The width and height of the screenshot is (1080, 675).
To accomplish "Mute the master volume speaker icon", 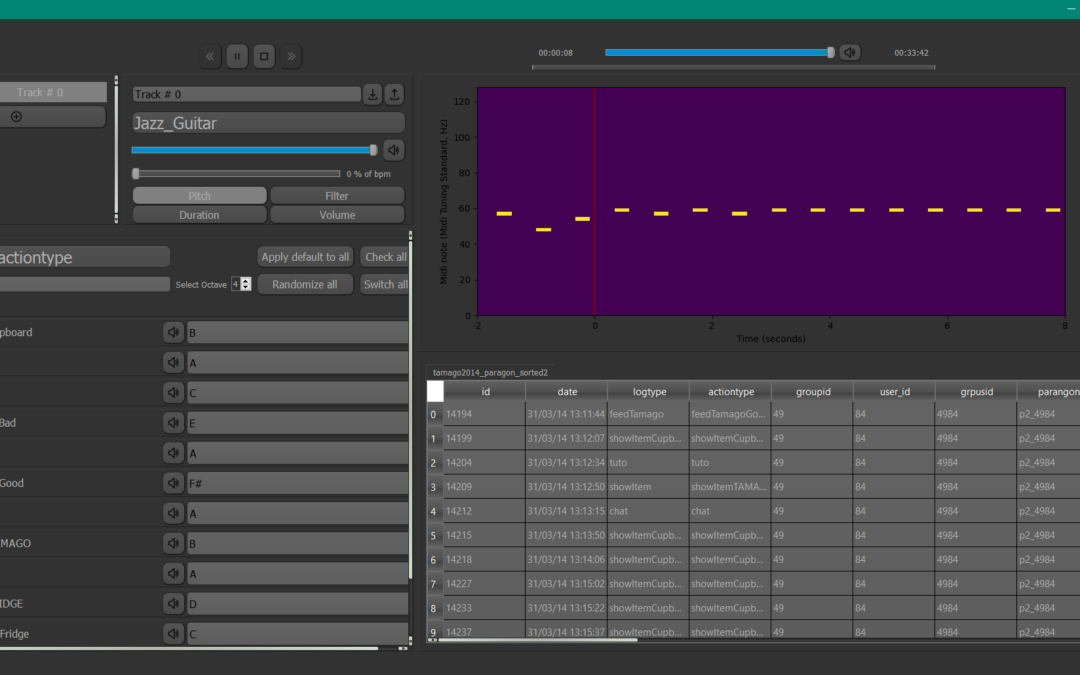I will click(850, 52).
